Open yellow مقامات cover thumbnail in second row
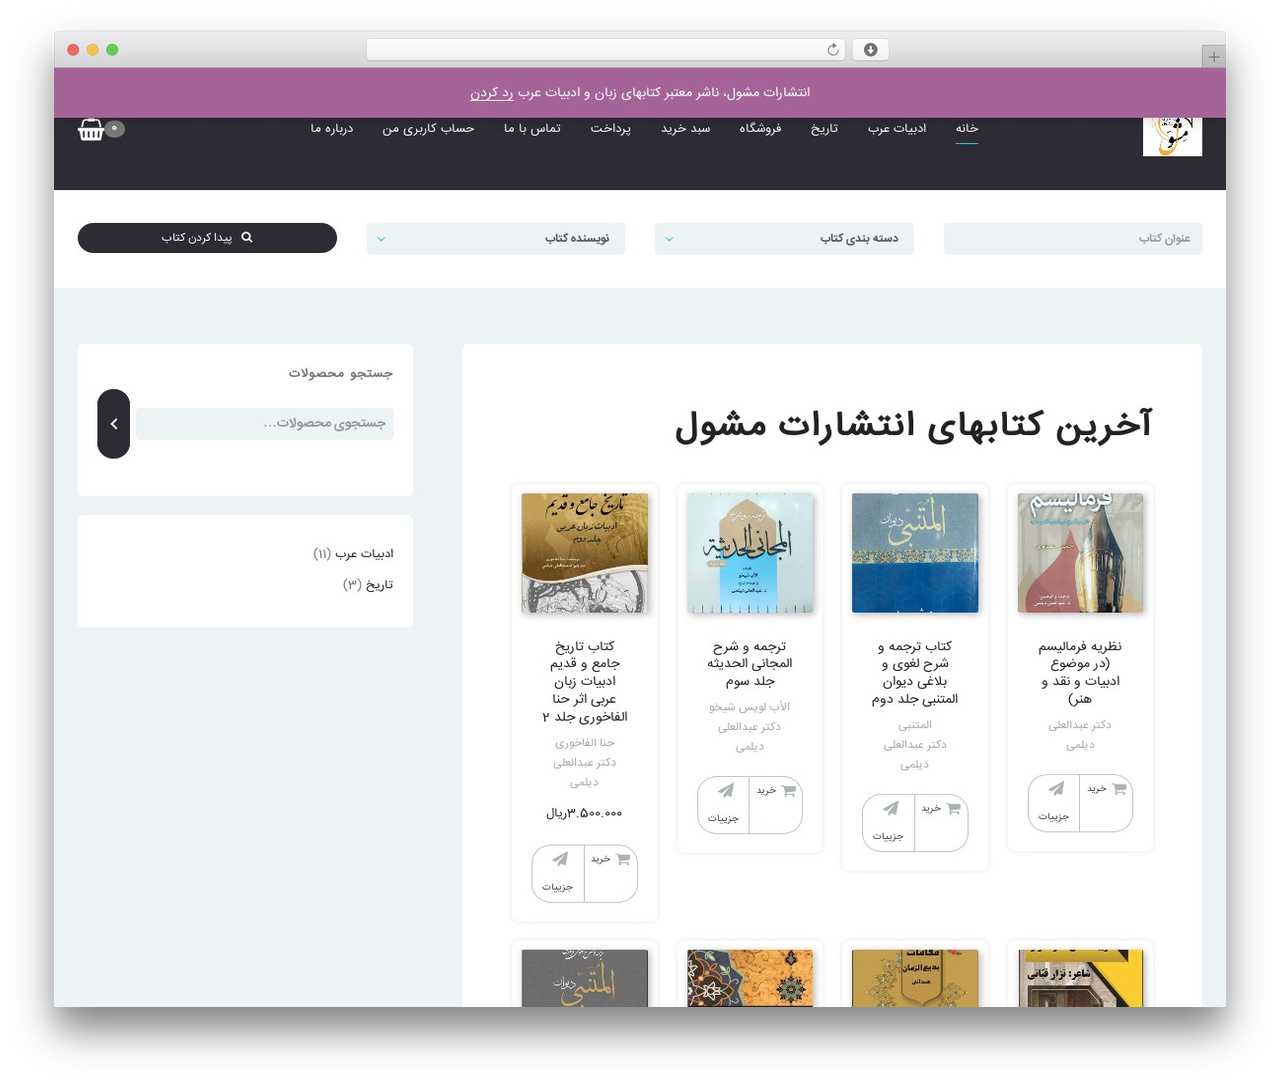This screenshot has height=1084, width=1280. (915, 978)
